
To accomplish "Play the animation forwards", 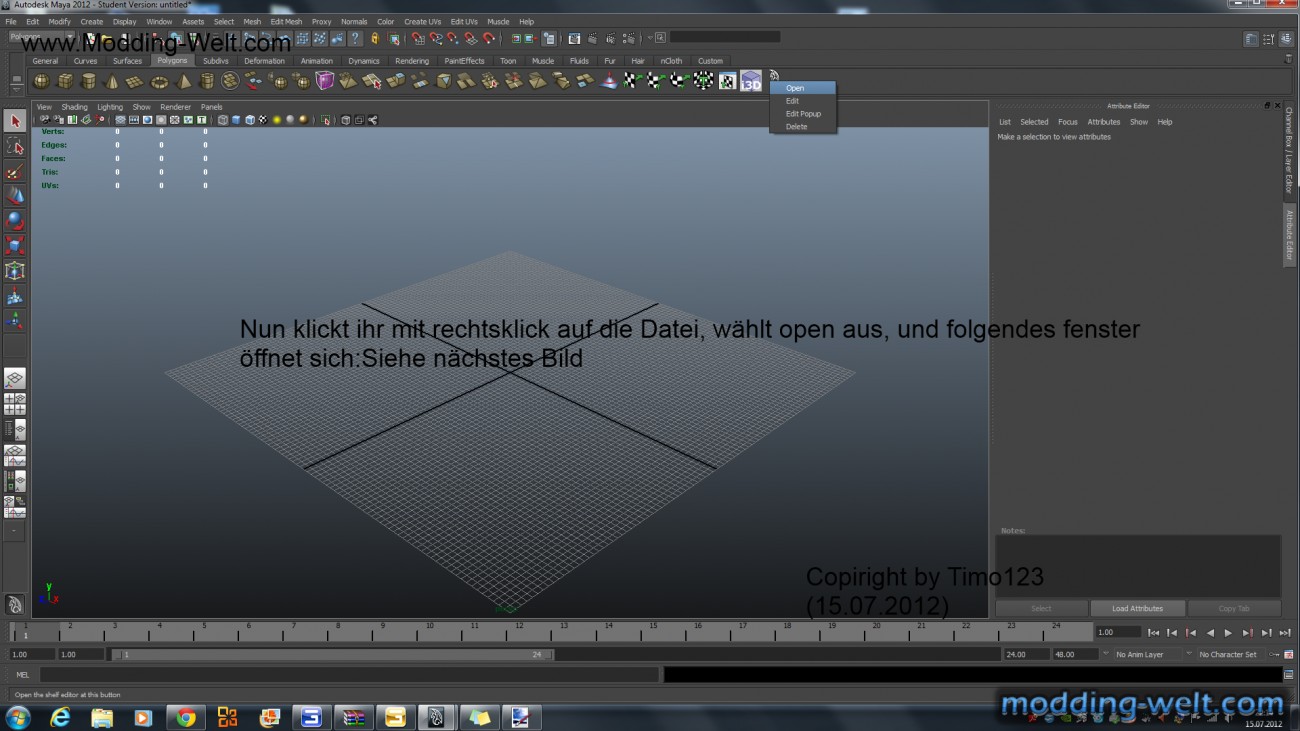I will (x=1228, y=633).
